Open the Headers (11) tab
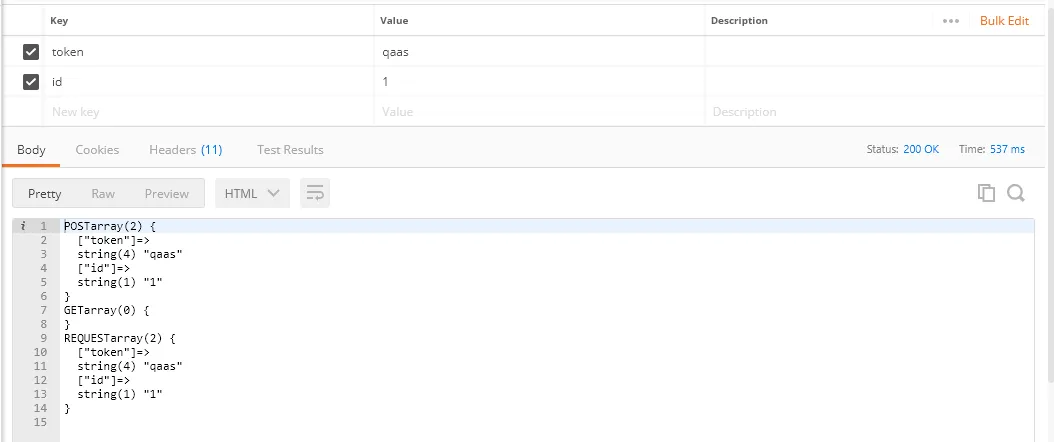Viewport: 1054px width, 442px height. click(185, 150)
